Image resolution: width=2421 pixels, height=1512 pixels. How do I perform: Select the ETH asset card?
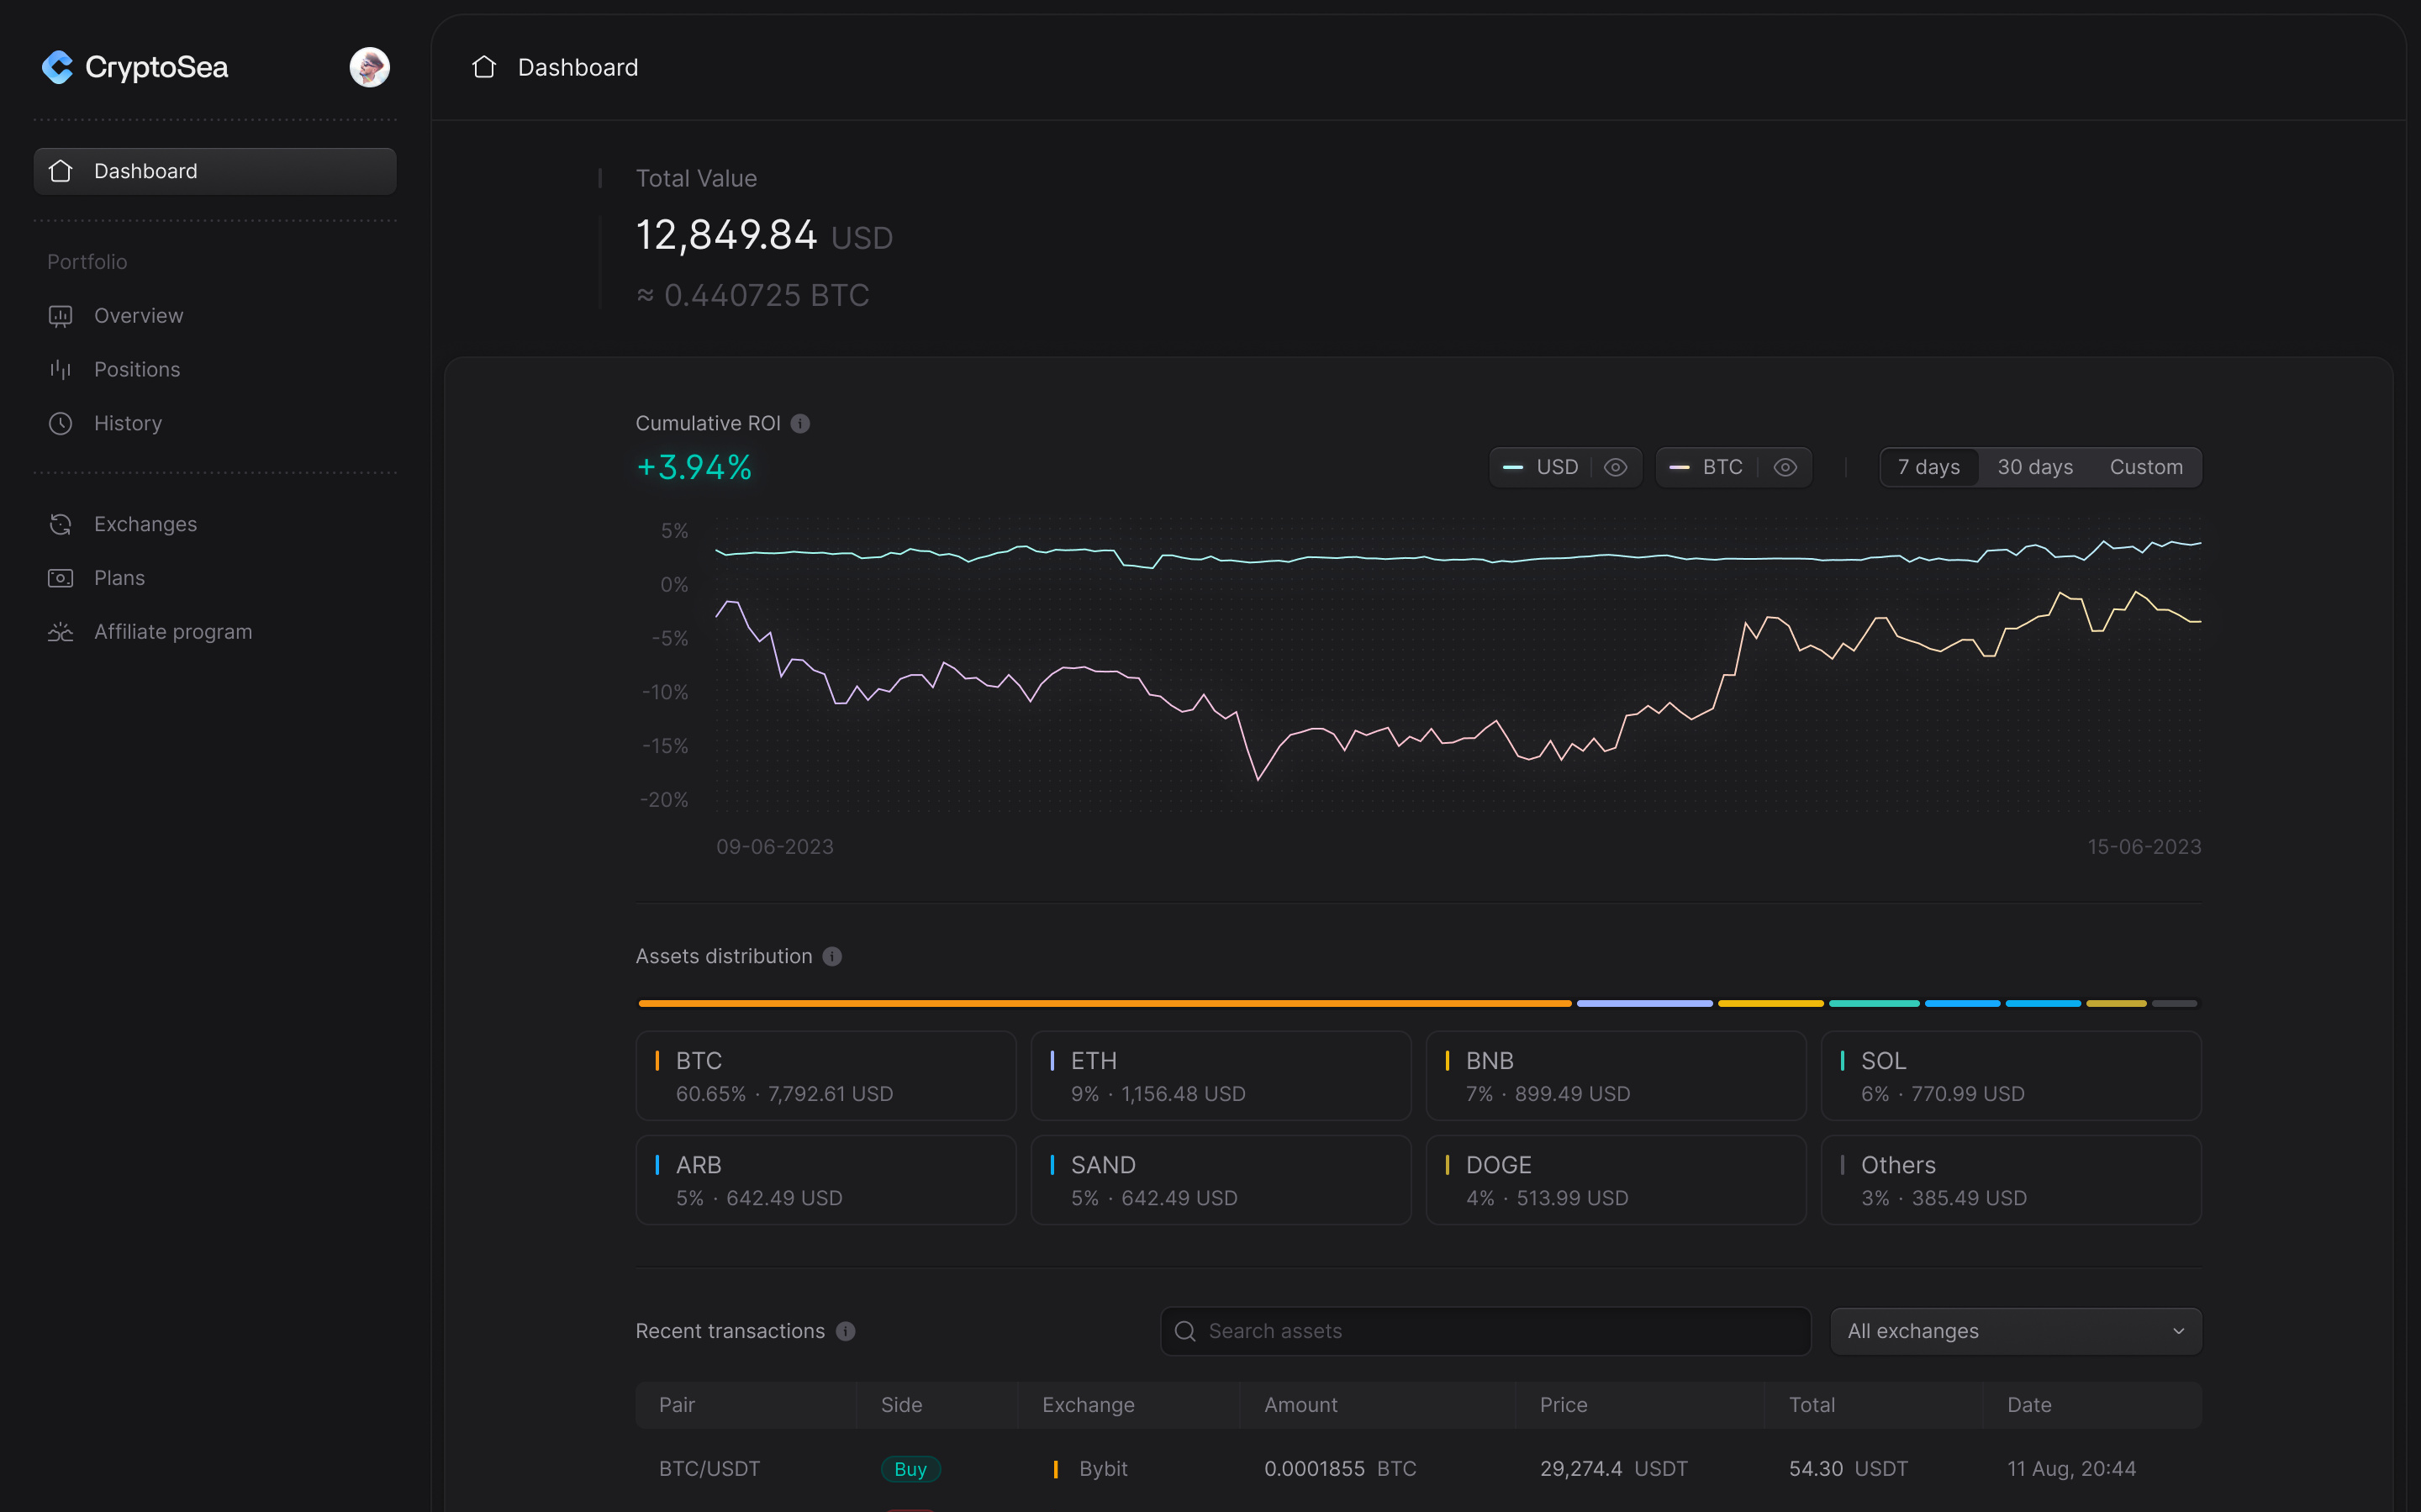point(1221,1076)
